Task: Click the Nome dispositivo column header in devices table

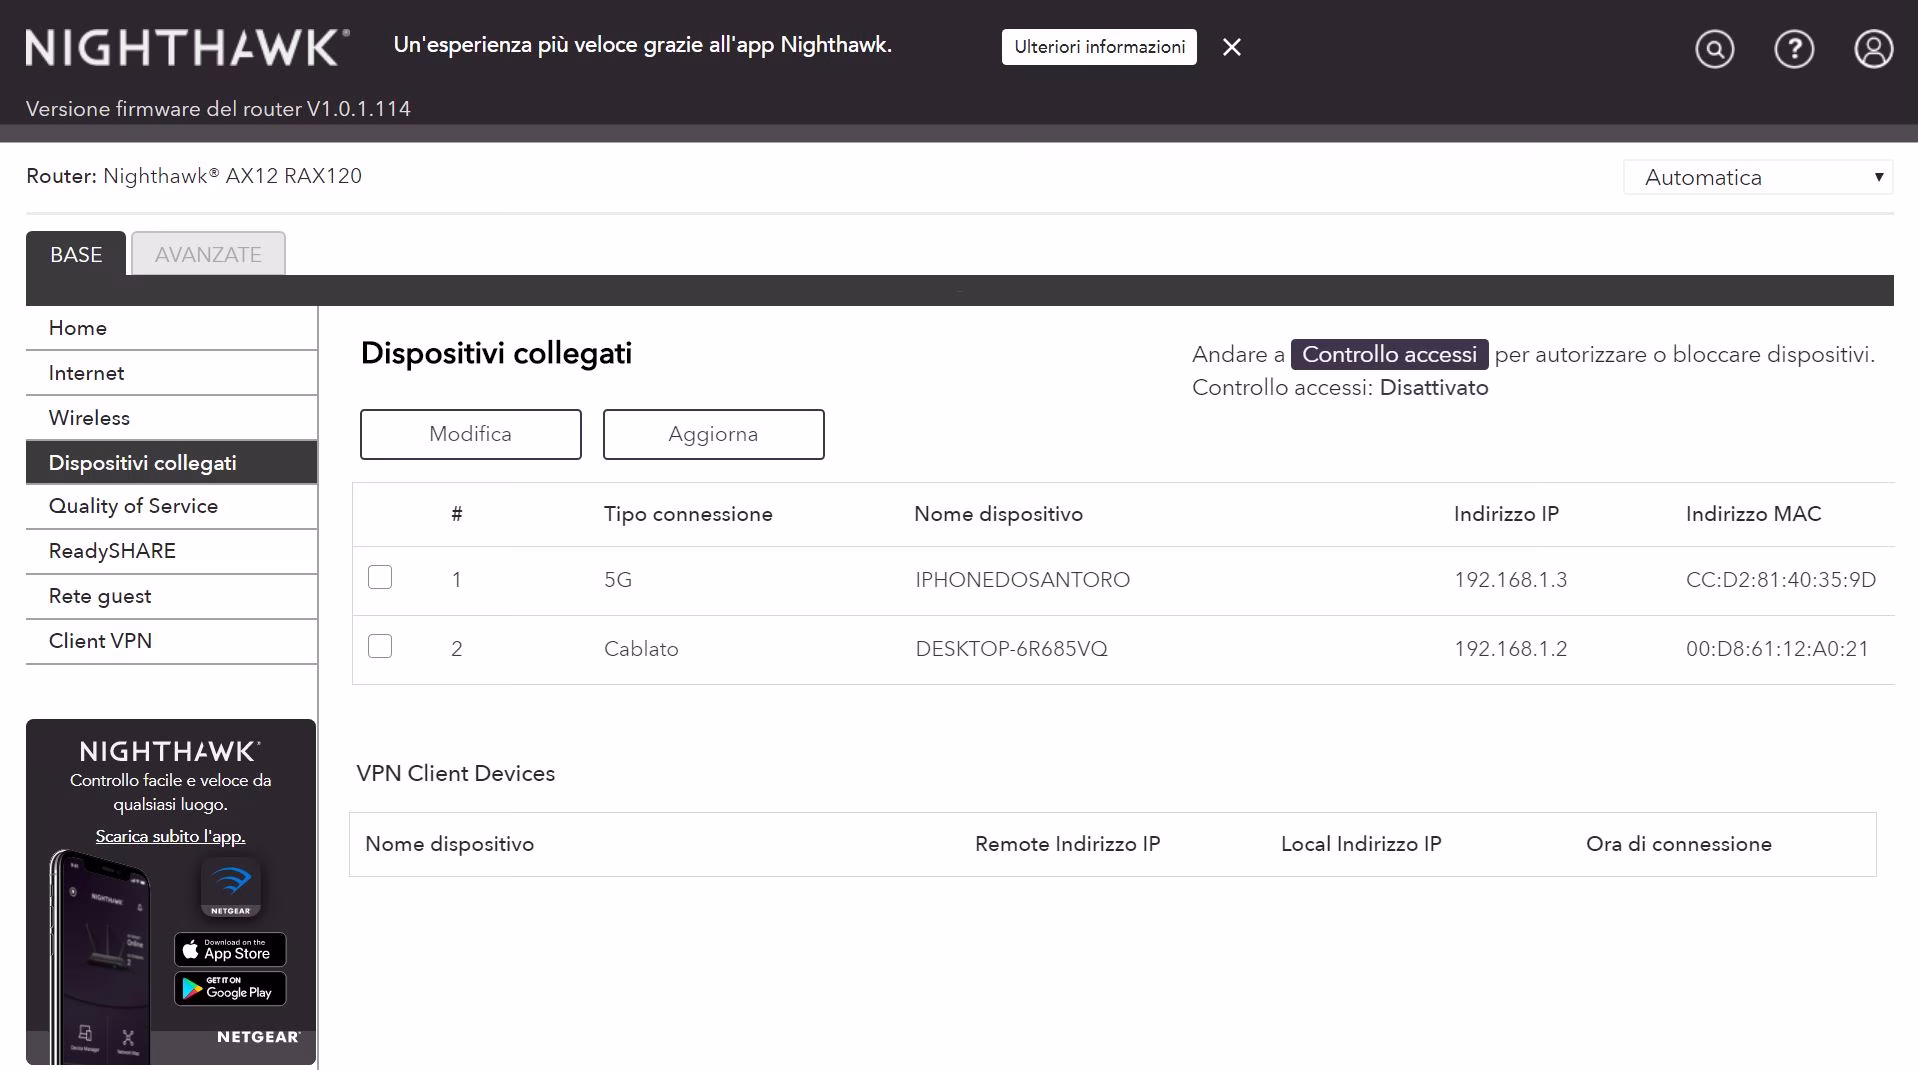Action: point(998,514)
